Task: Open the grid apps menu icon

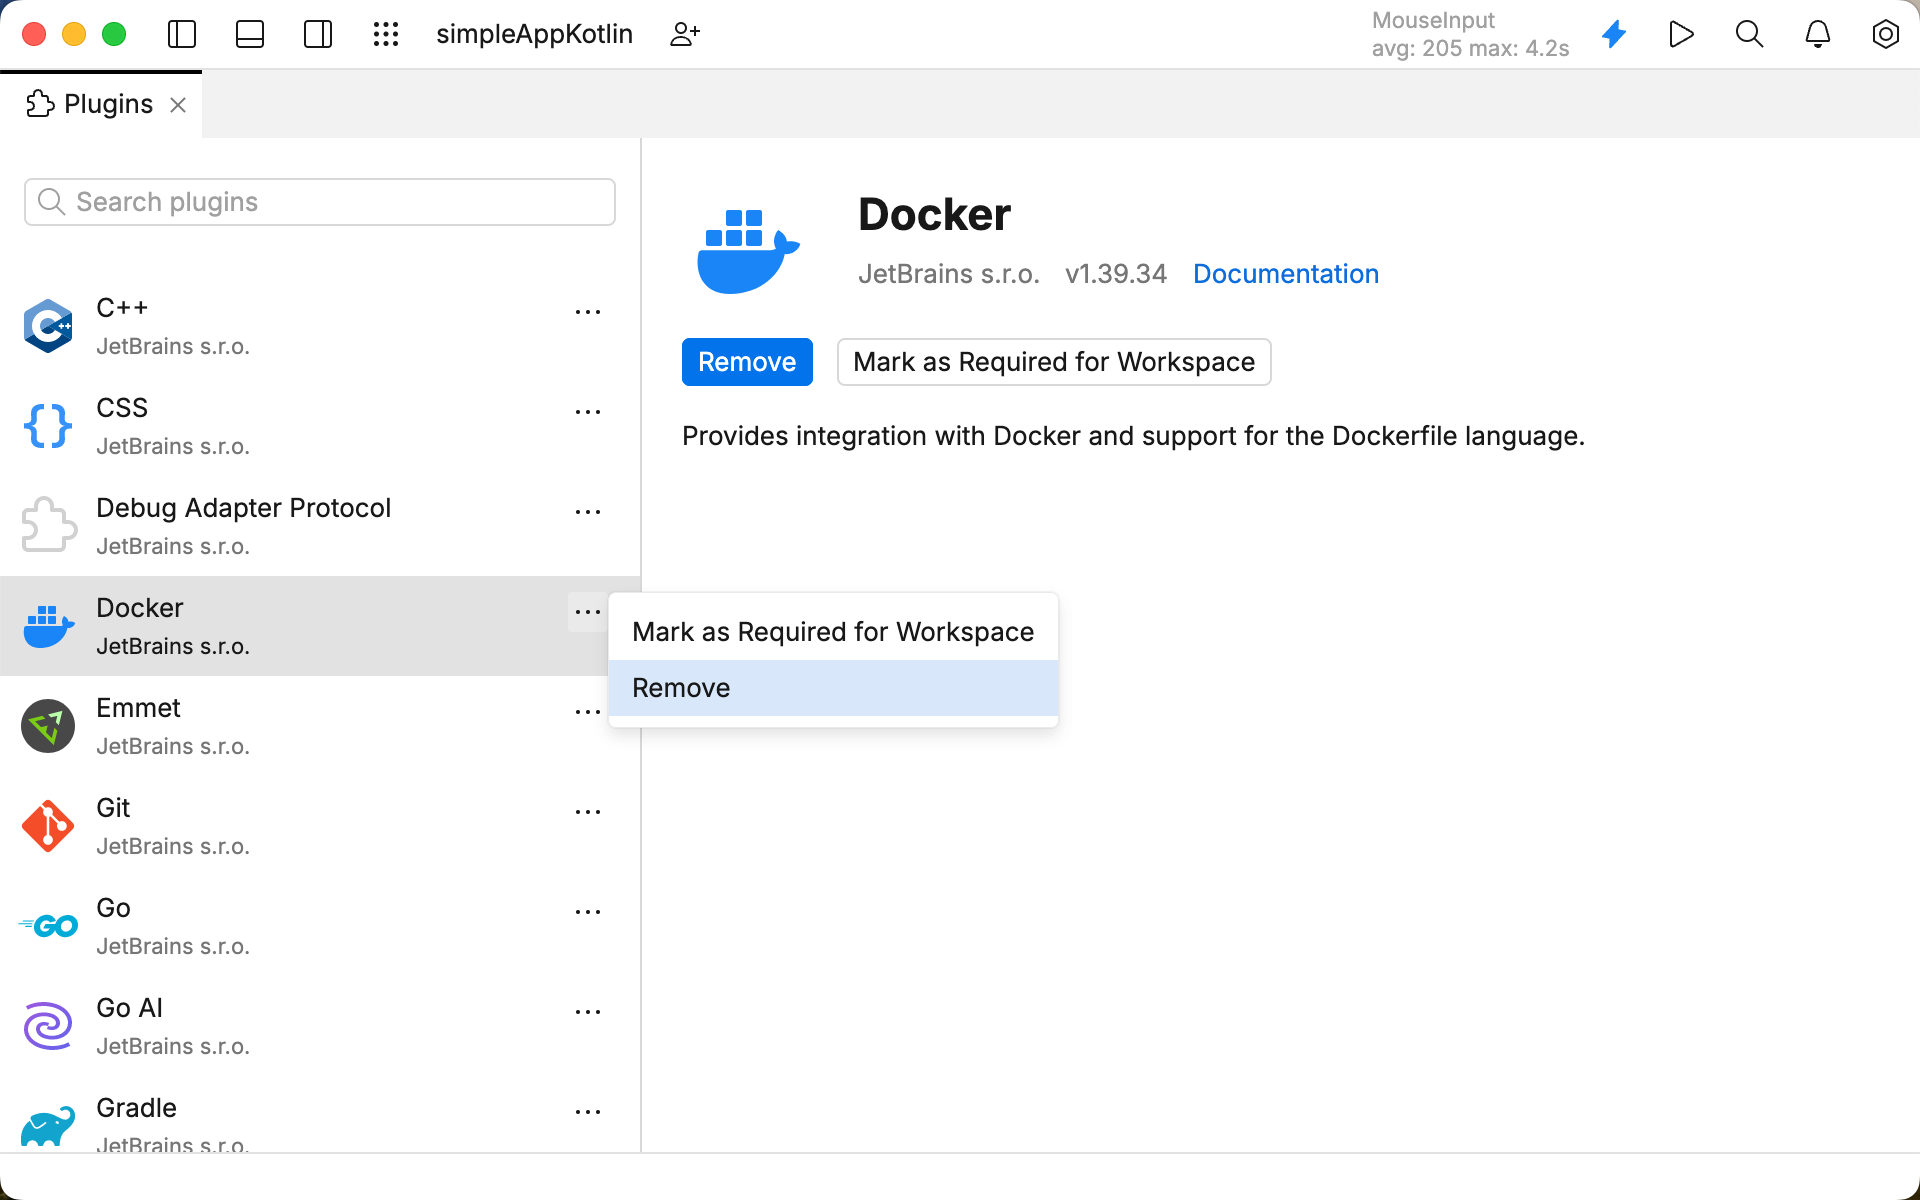Action: [386, 34]
